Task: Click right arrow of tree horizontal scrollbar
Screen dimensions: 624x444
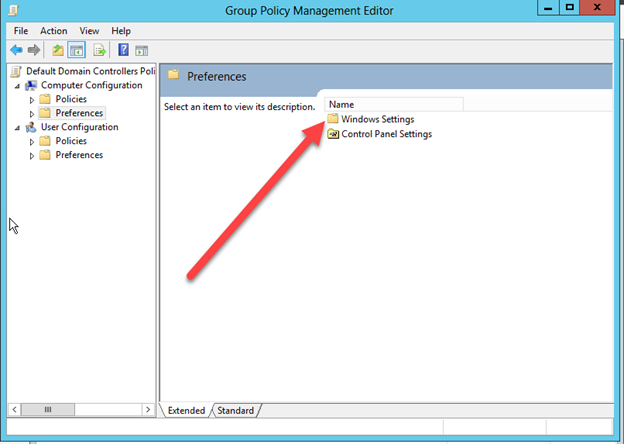Action: click(148, 409)
